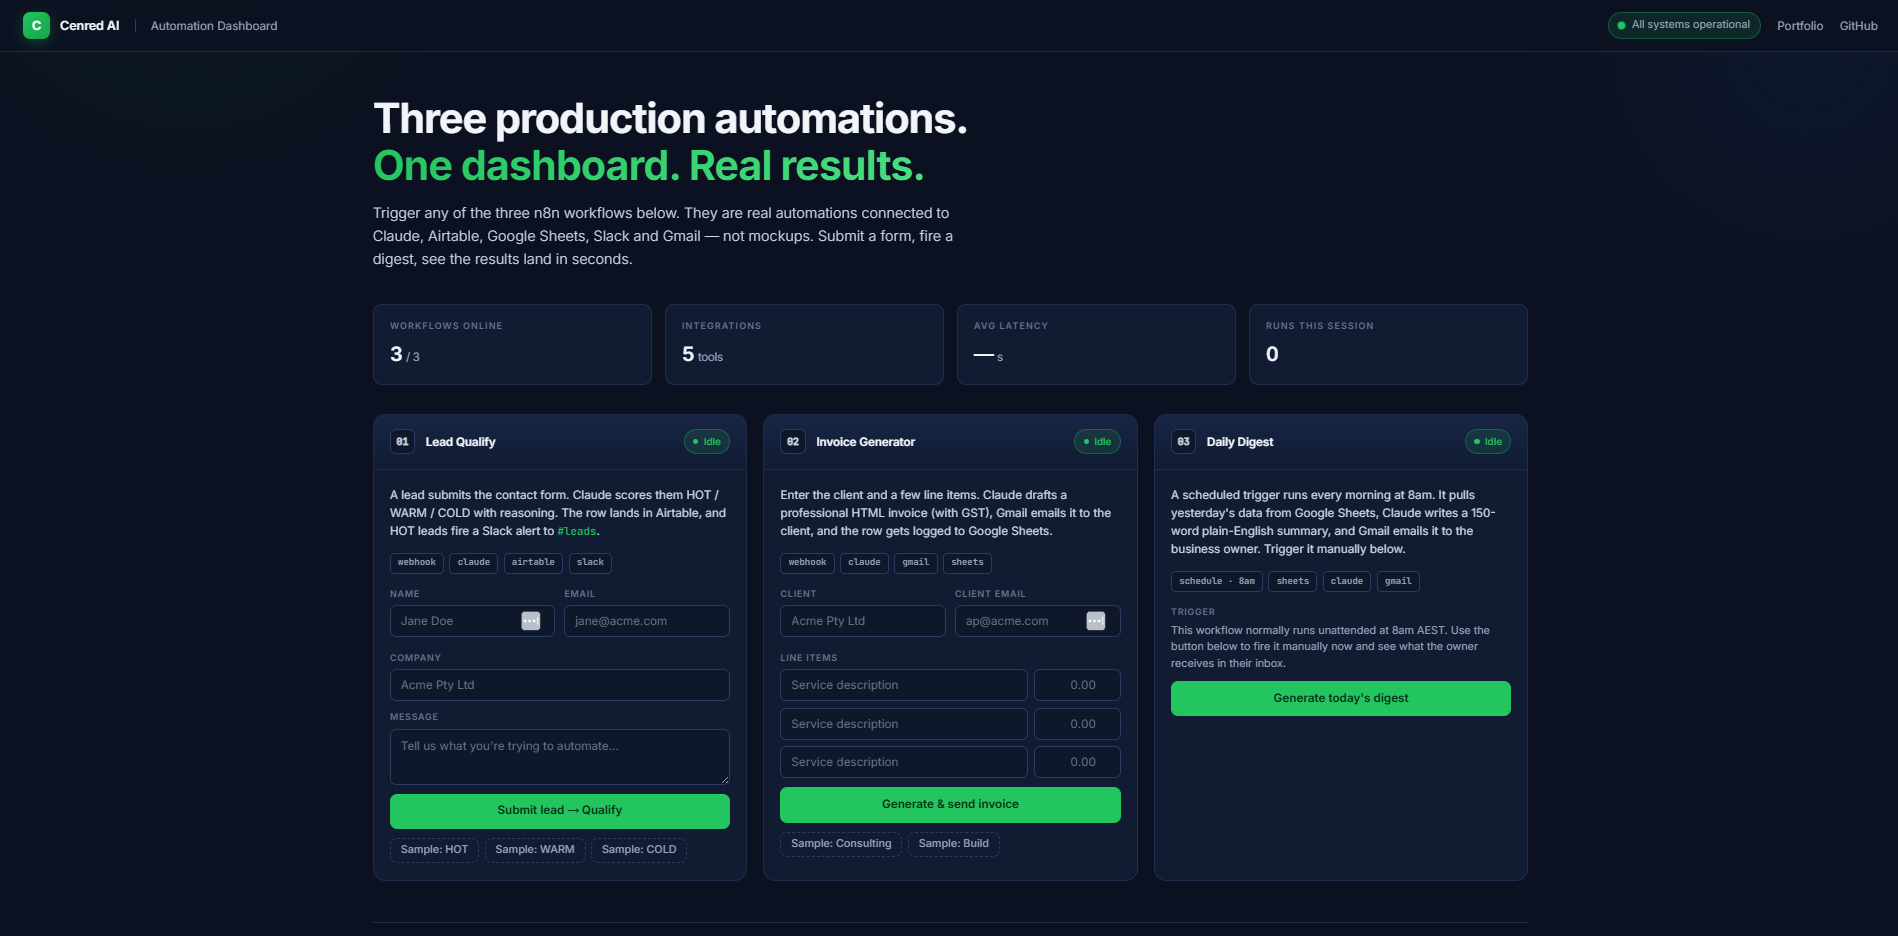Click the claude tag in Invoice Generator

click(x=864, y=563)
